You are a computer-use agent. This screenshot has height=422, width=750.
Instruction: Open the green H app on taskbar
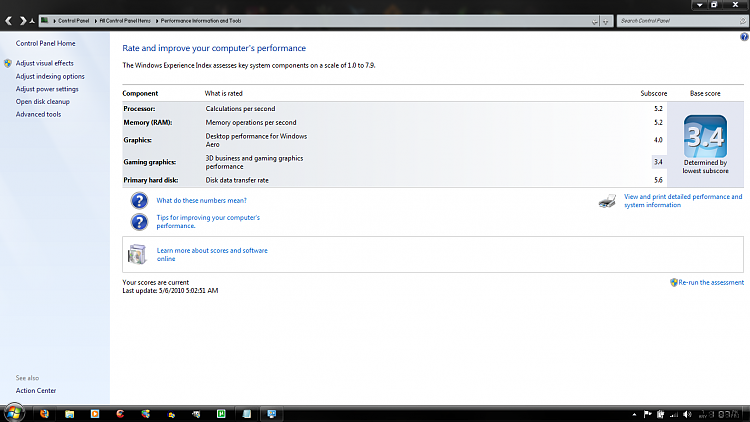221,414
